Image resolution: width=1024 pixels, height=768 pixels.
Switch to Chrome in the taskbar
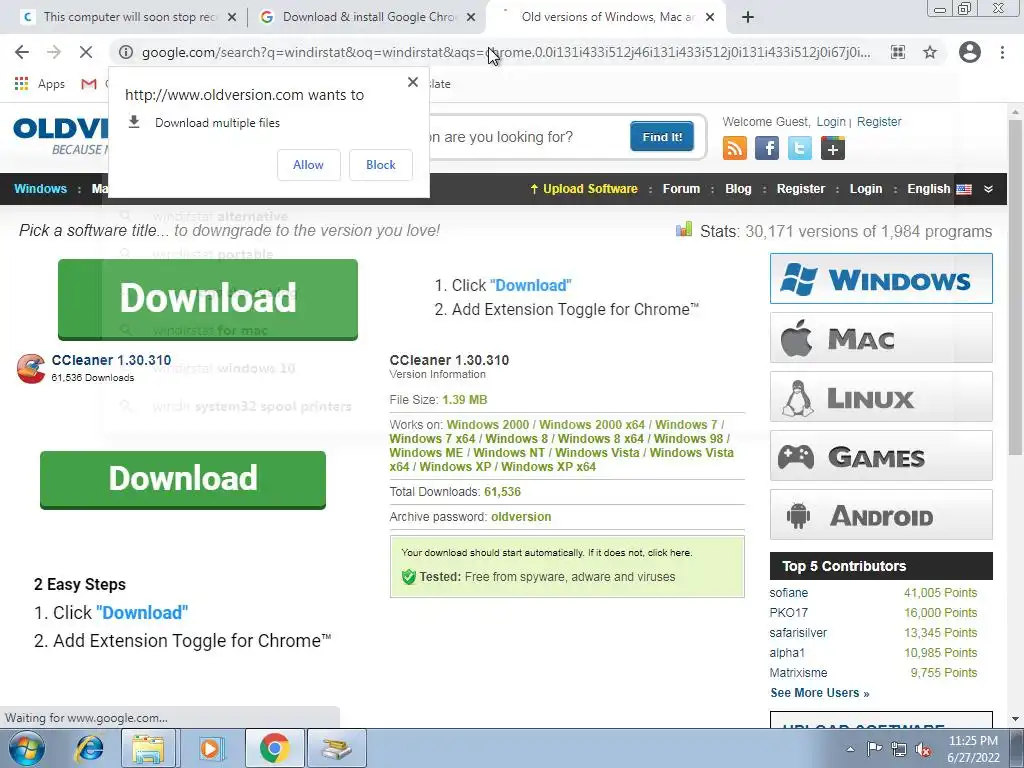pyautogui.click(x=274, y=748)
